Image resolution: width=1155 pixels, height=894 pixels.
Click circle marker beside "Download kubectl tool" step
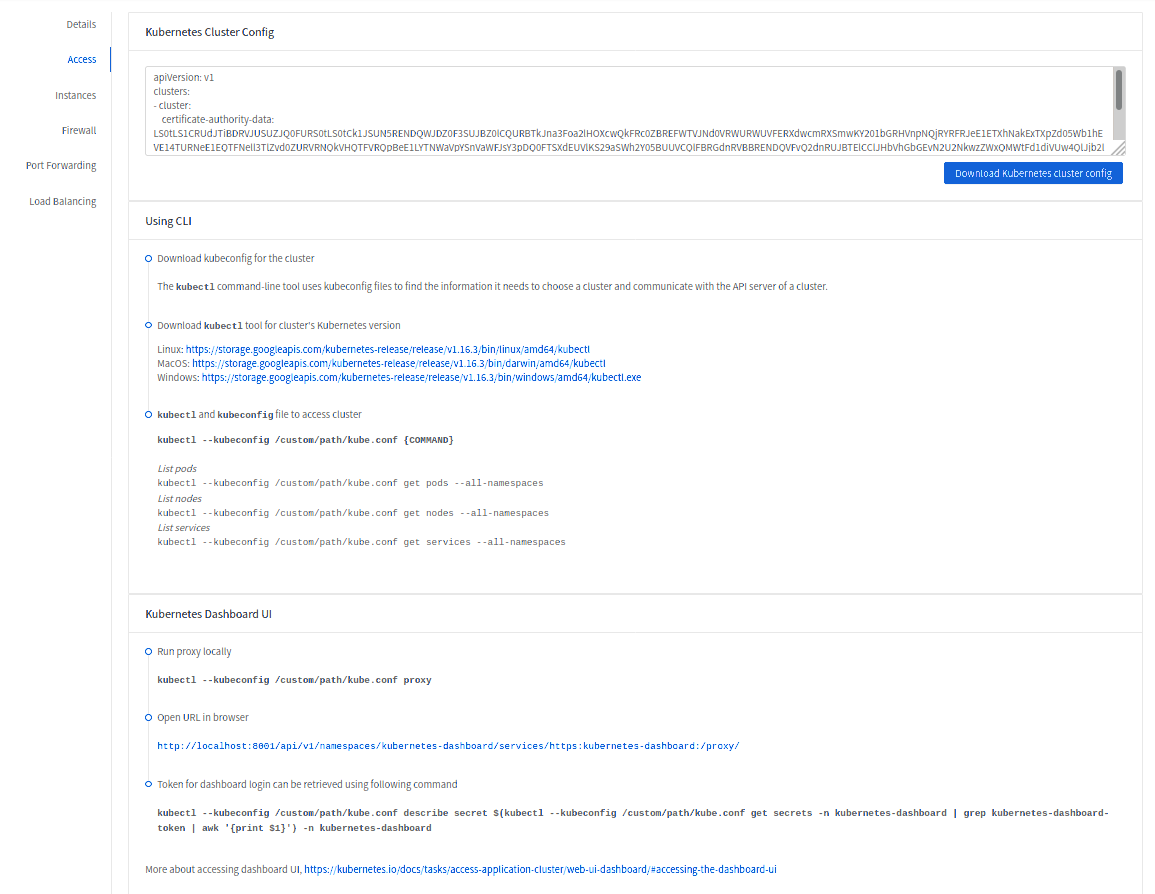click(x=148, y=324)
